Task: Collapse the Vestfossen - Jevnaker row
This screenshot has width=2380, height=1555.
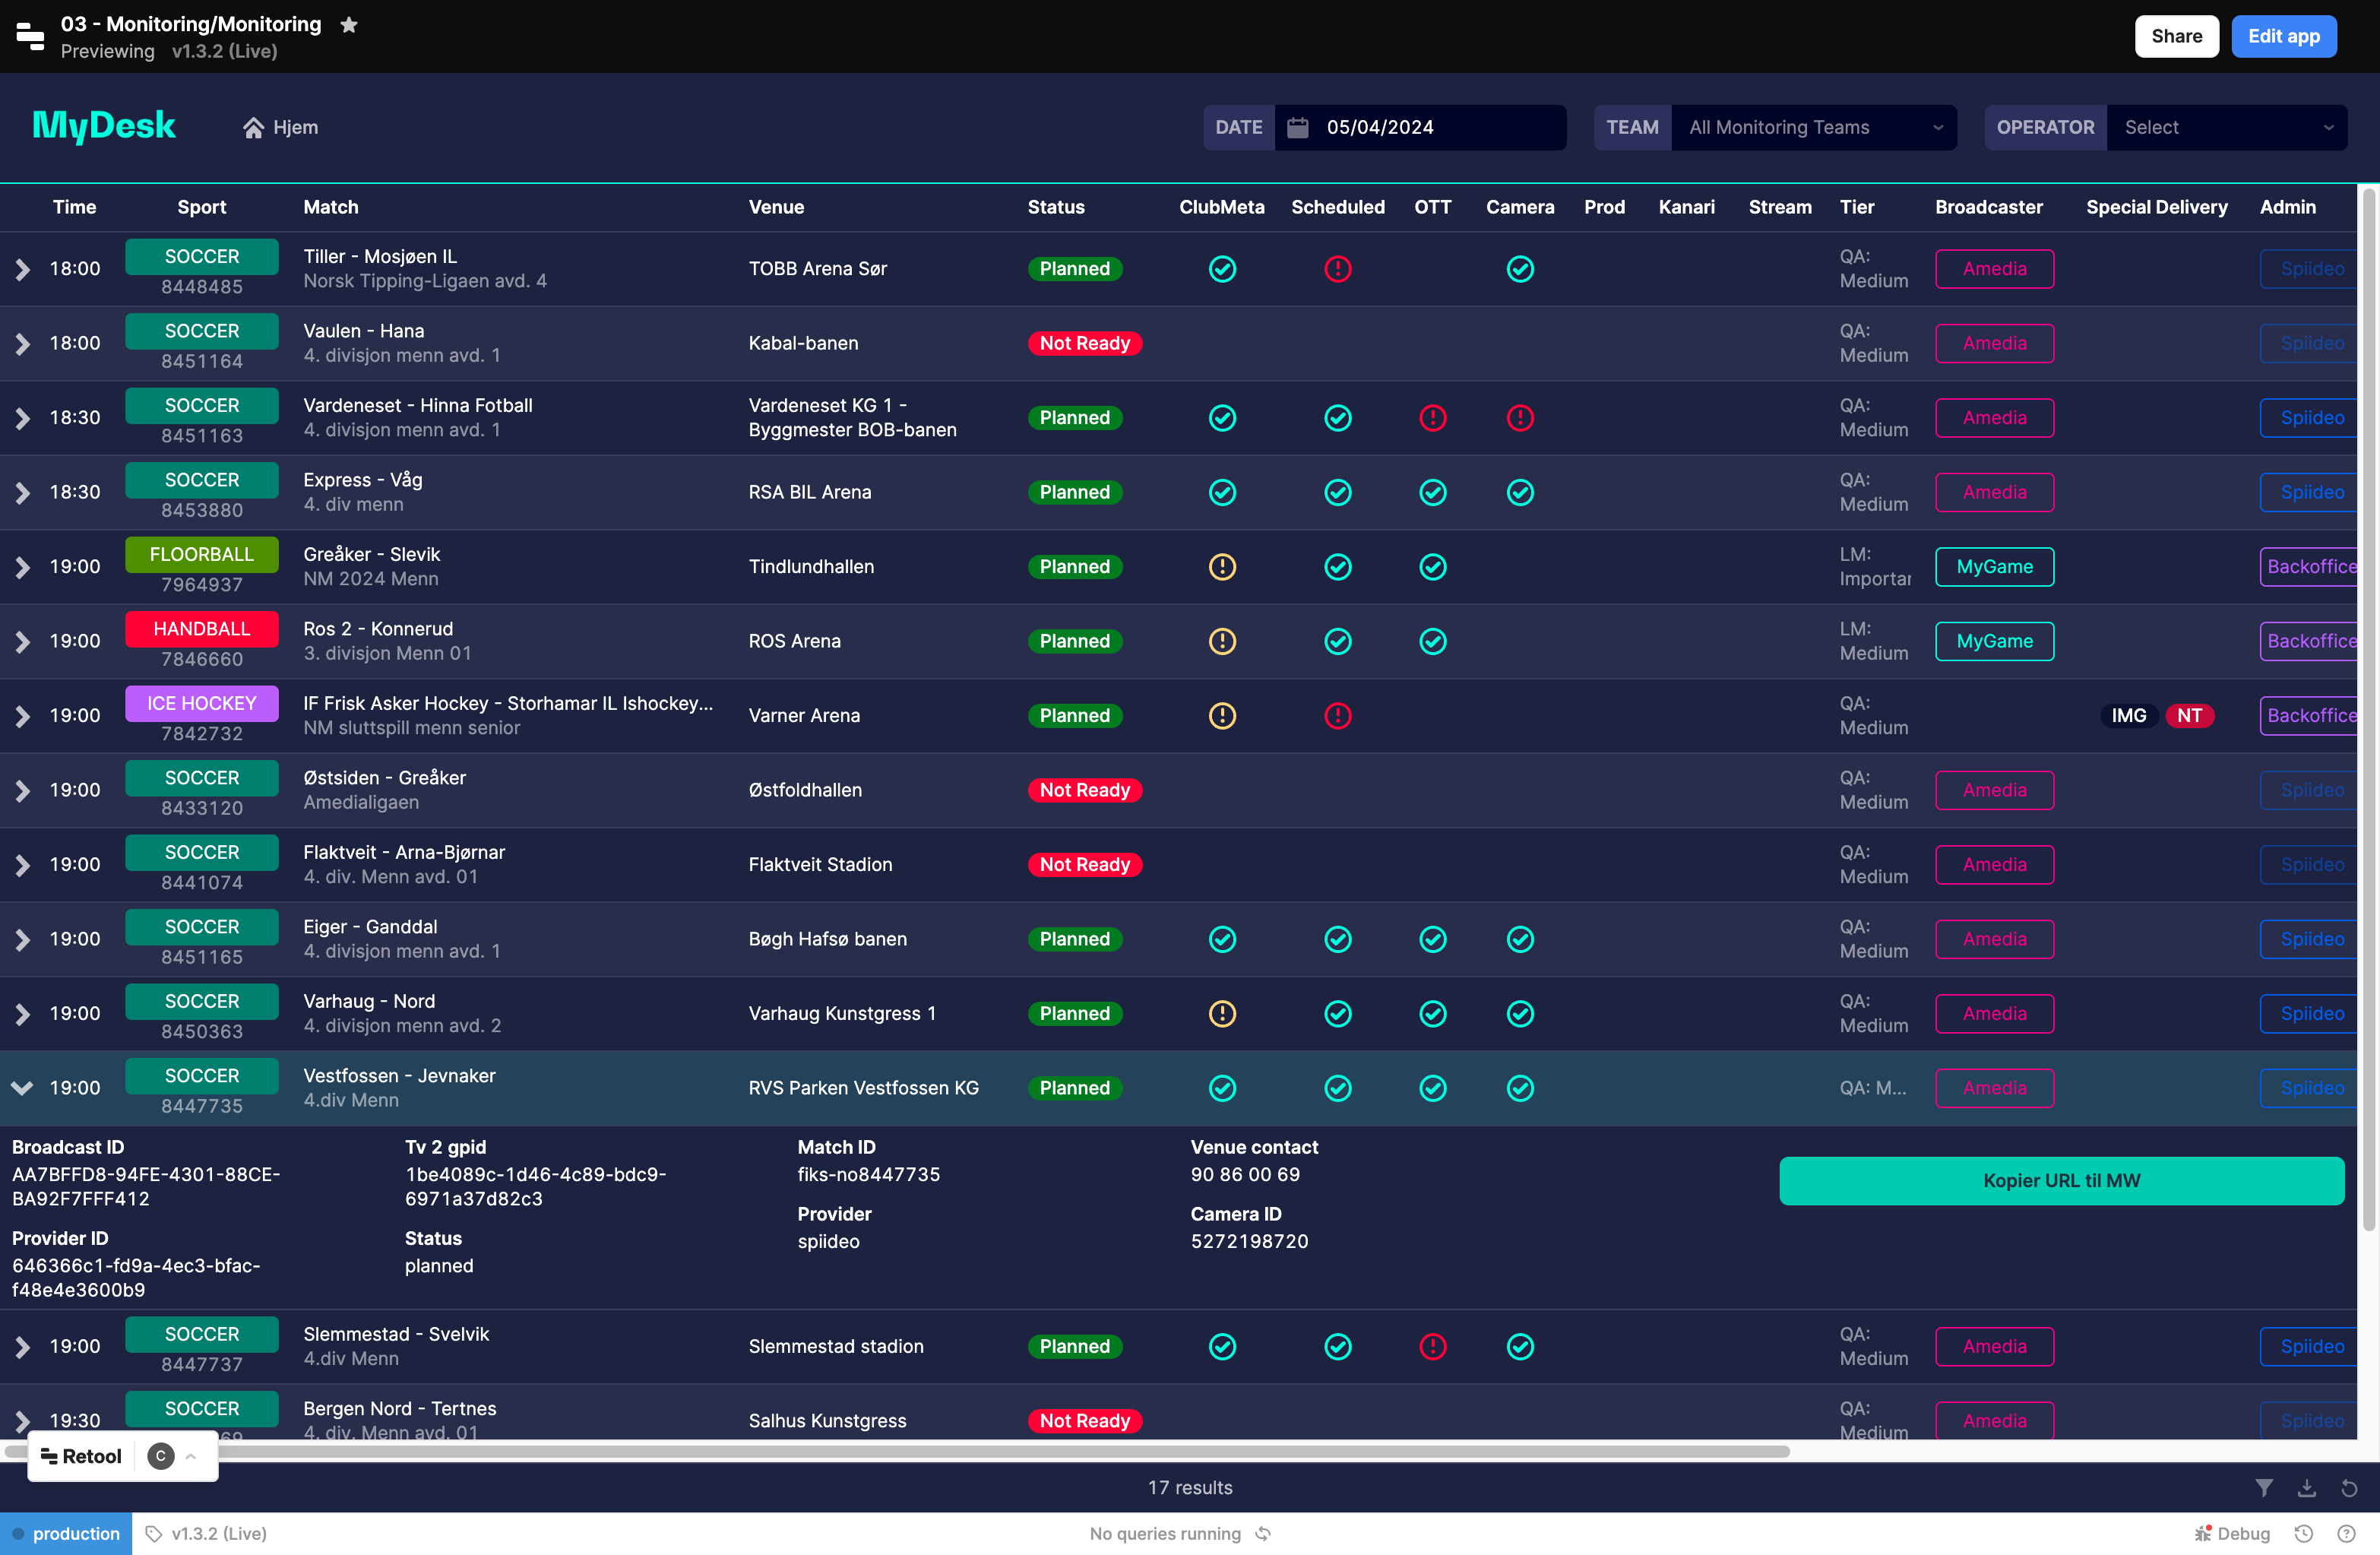Action: pos(22,1088)
